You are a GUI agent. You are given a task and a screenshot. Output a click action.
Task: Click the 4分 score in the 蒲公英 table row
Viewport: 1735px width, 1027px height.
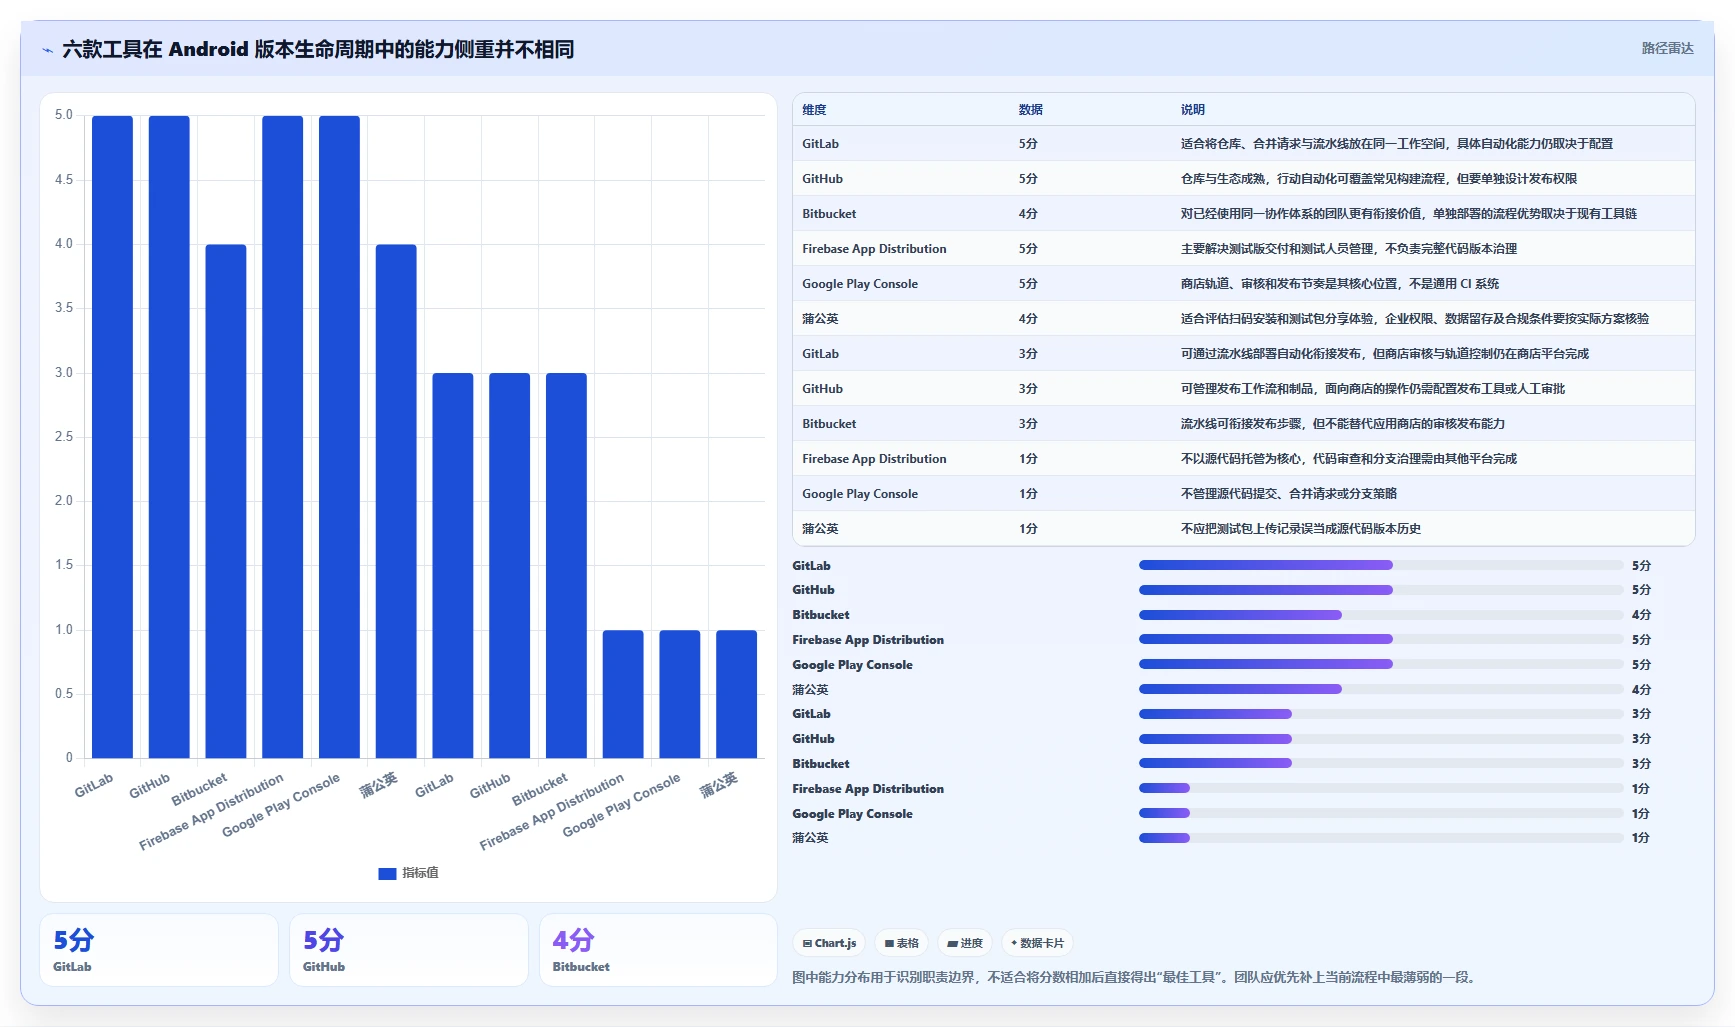(1028, 319)
